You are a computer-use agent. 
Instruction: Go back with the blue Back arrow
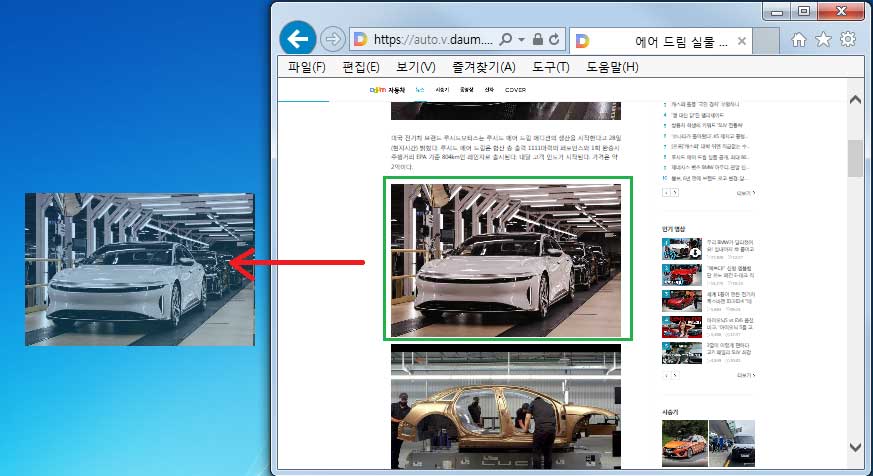click(298, 39)
